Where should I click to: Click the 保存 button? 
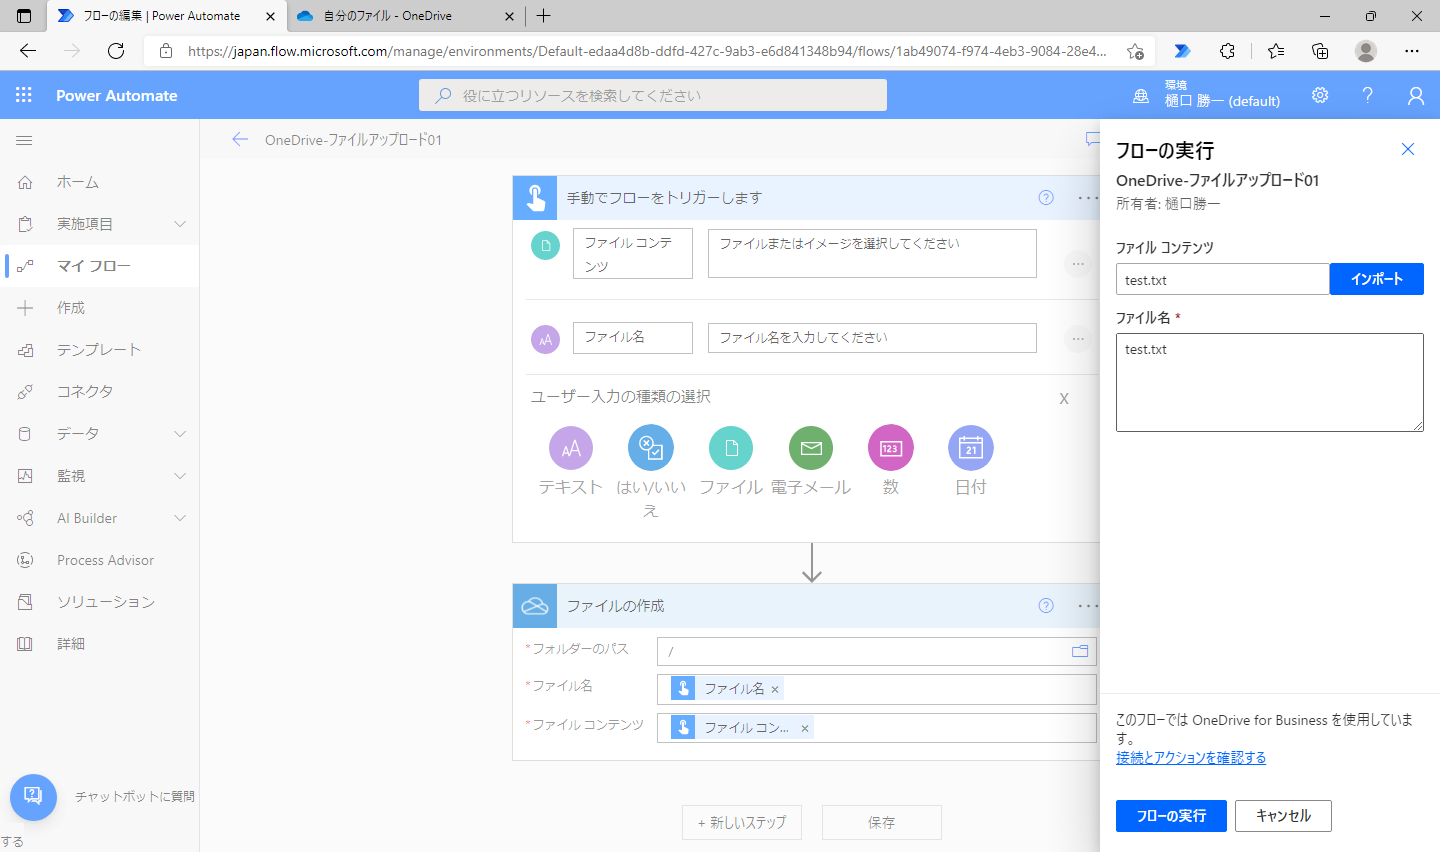pos(882,822)
